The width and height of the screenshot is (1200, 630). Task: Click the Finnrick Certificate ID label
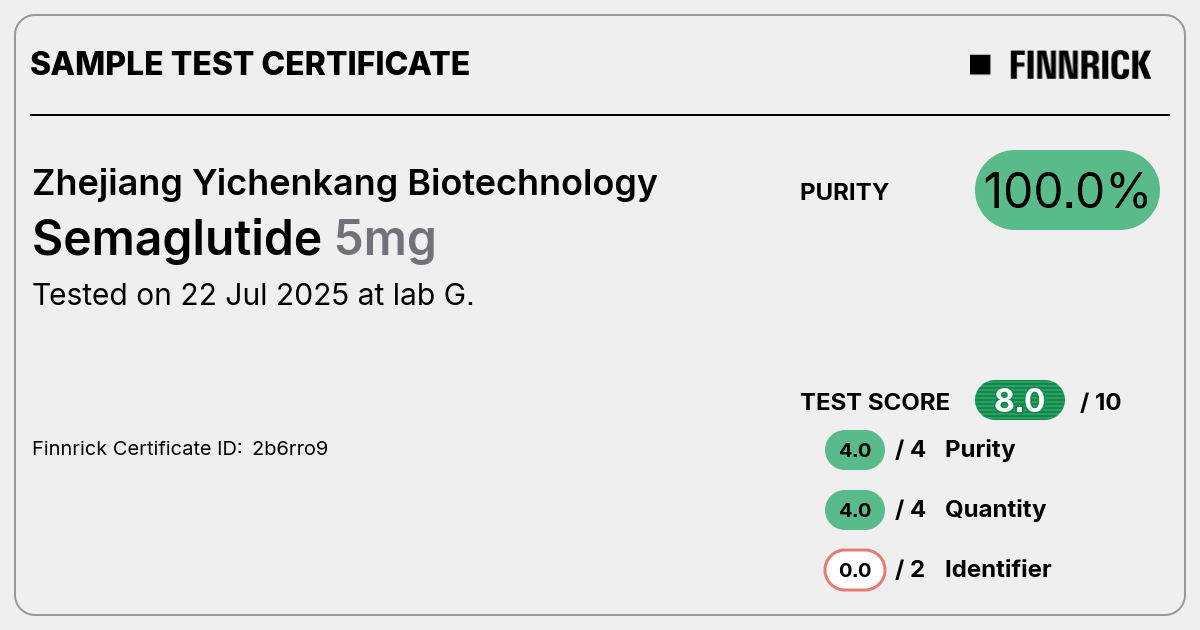(x=138, y=448)
